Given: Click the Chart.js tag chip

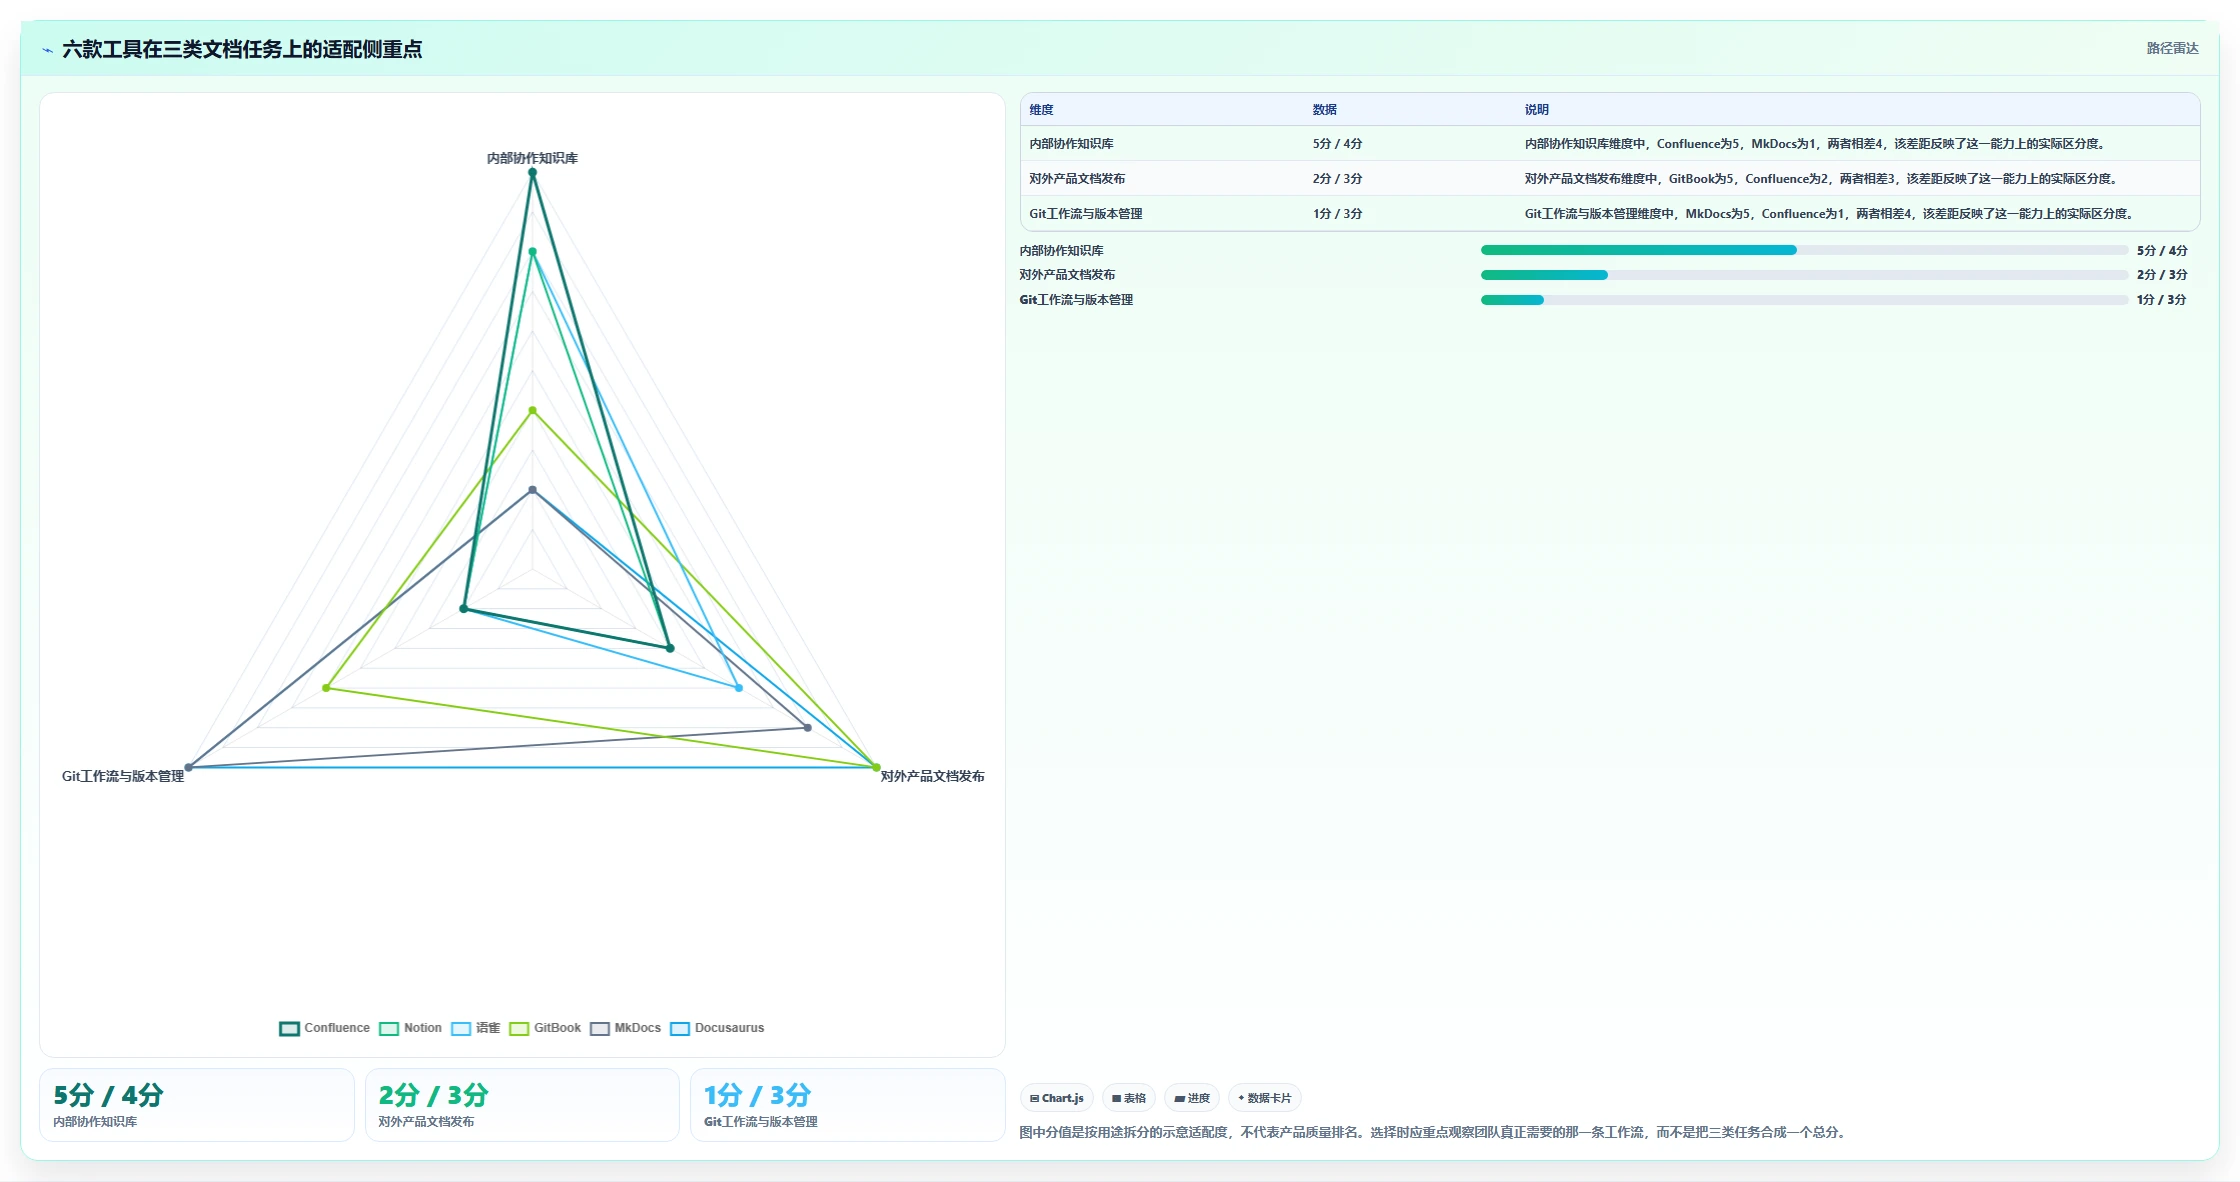Looking at the screenshot, I should click(1057, 1098).
